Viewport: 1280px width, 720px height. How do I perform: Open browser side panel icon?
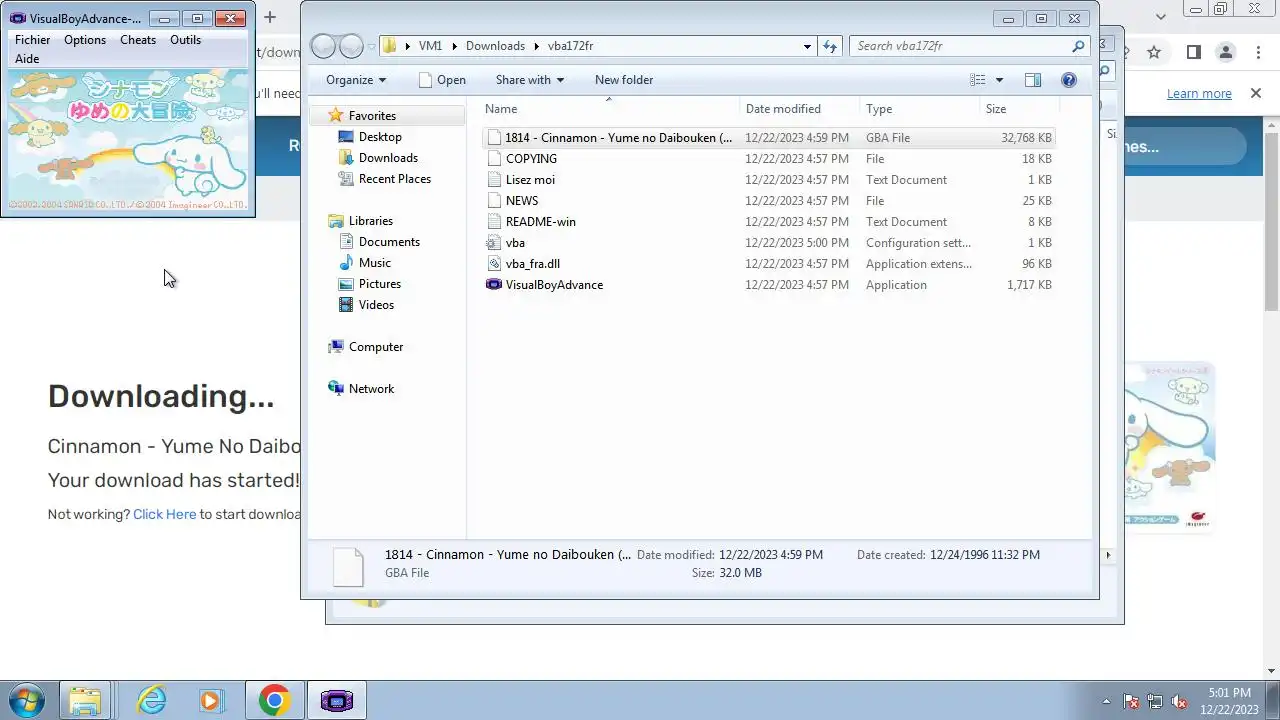point(1193,52)
